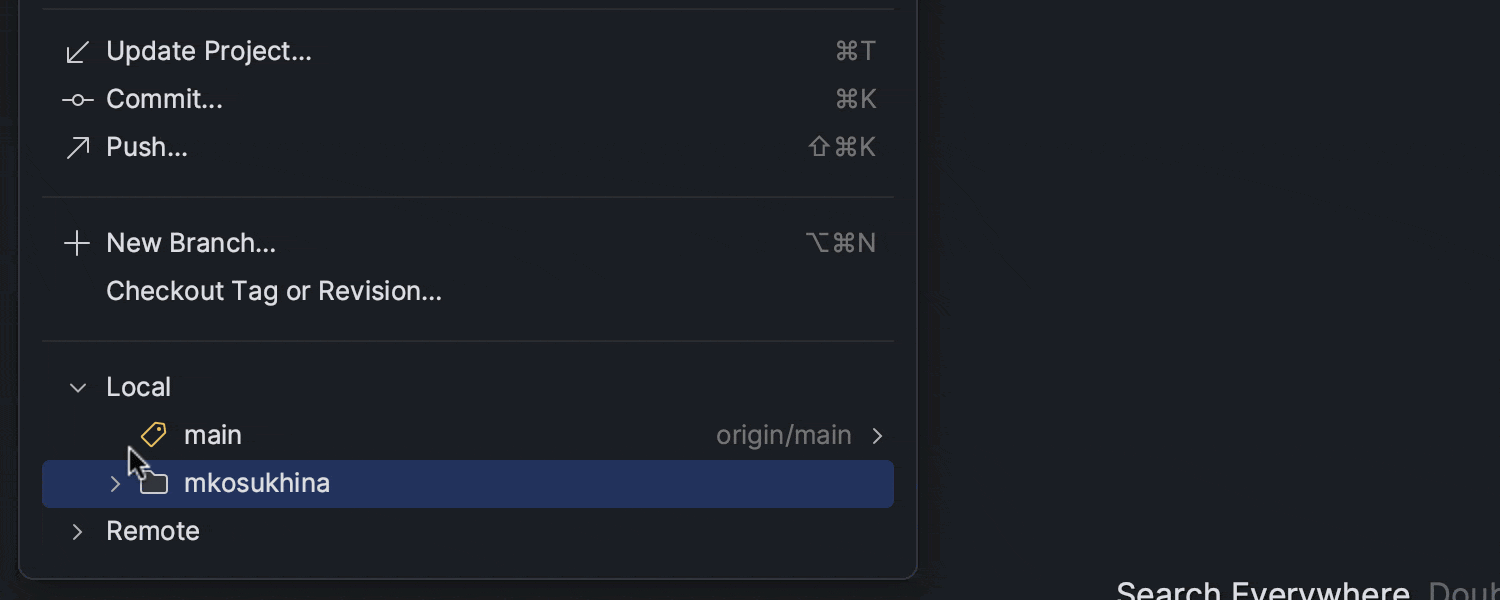The image size is (1500, 600).
Task: Click the Push arrow icon
Action: pyautogui.click(x=77, y=146)
